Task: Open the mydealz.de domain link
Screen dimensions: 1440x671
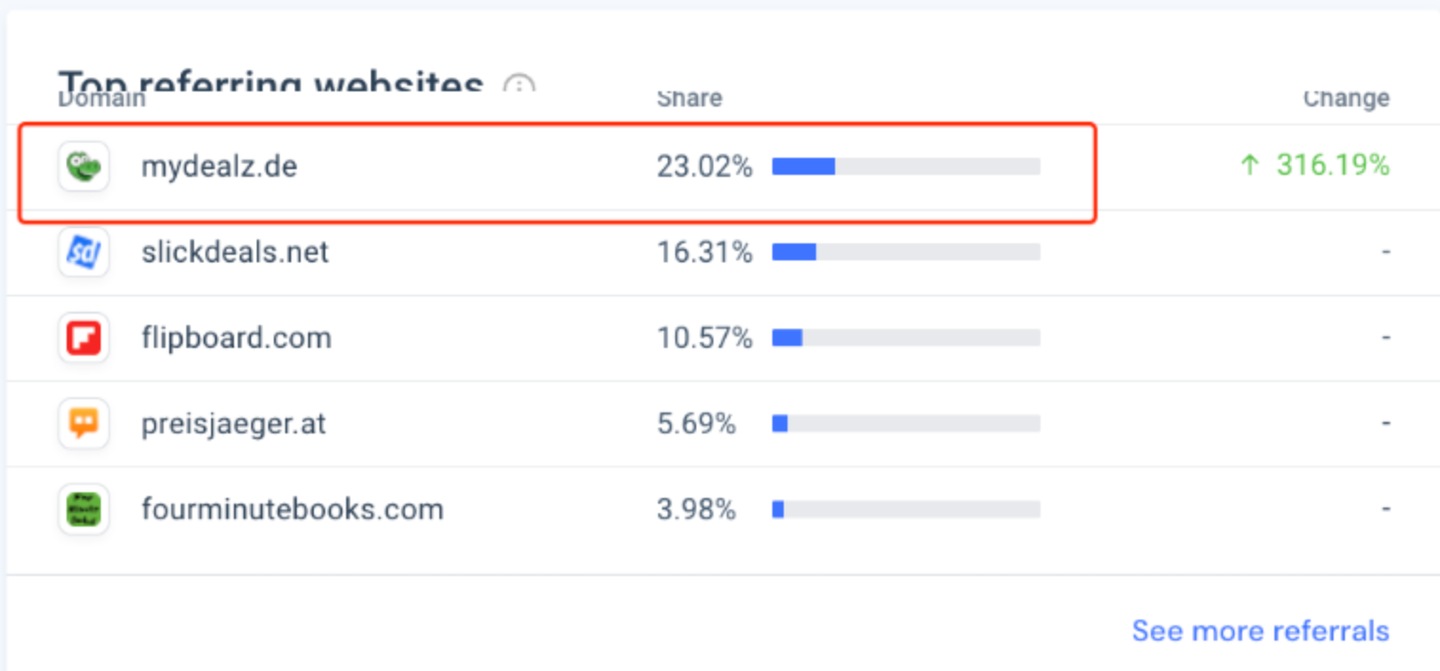Action: 219,167
